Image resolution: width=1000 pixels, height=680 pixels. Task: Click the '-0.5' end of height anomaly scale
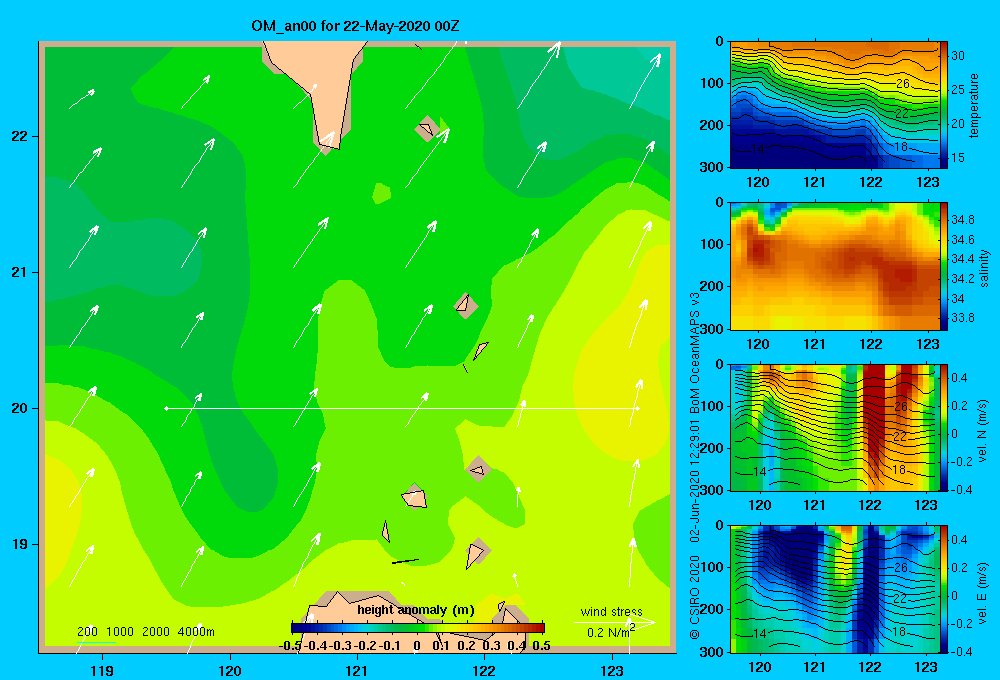point(291,646)
